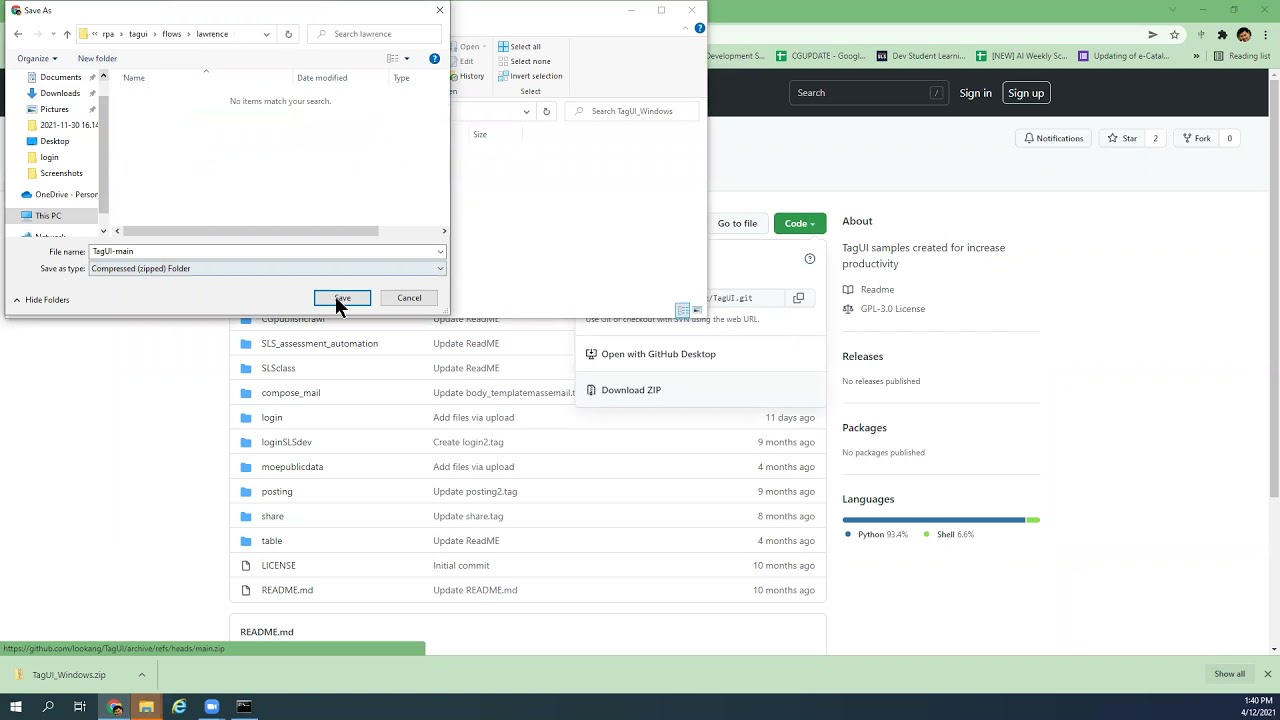This screenshot has height=720, width=1280.
Task: Open moepublicdata folder
Action: coord(292,467)
